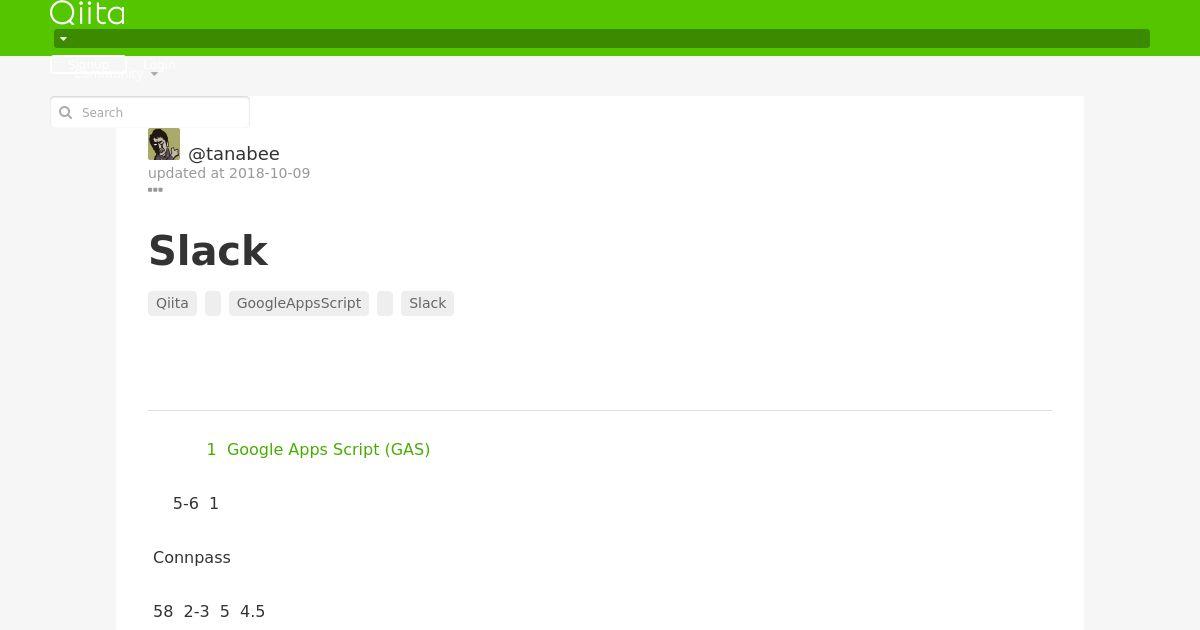Image resolution: width=1200 pixels, height=630 pixels.
Task: Click the '58 2-3 5 4.5' text line
Action: [209, 612]
